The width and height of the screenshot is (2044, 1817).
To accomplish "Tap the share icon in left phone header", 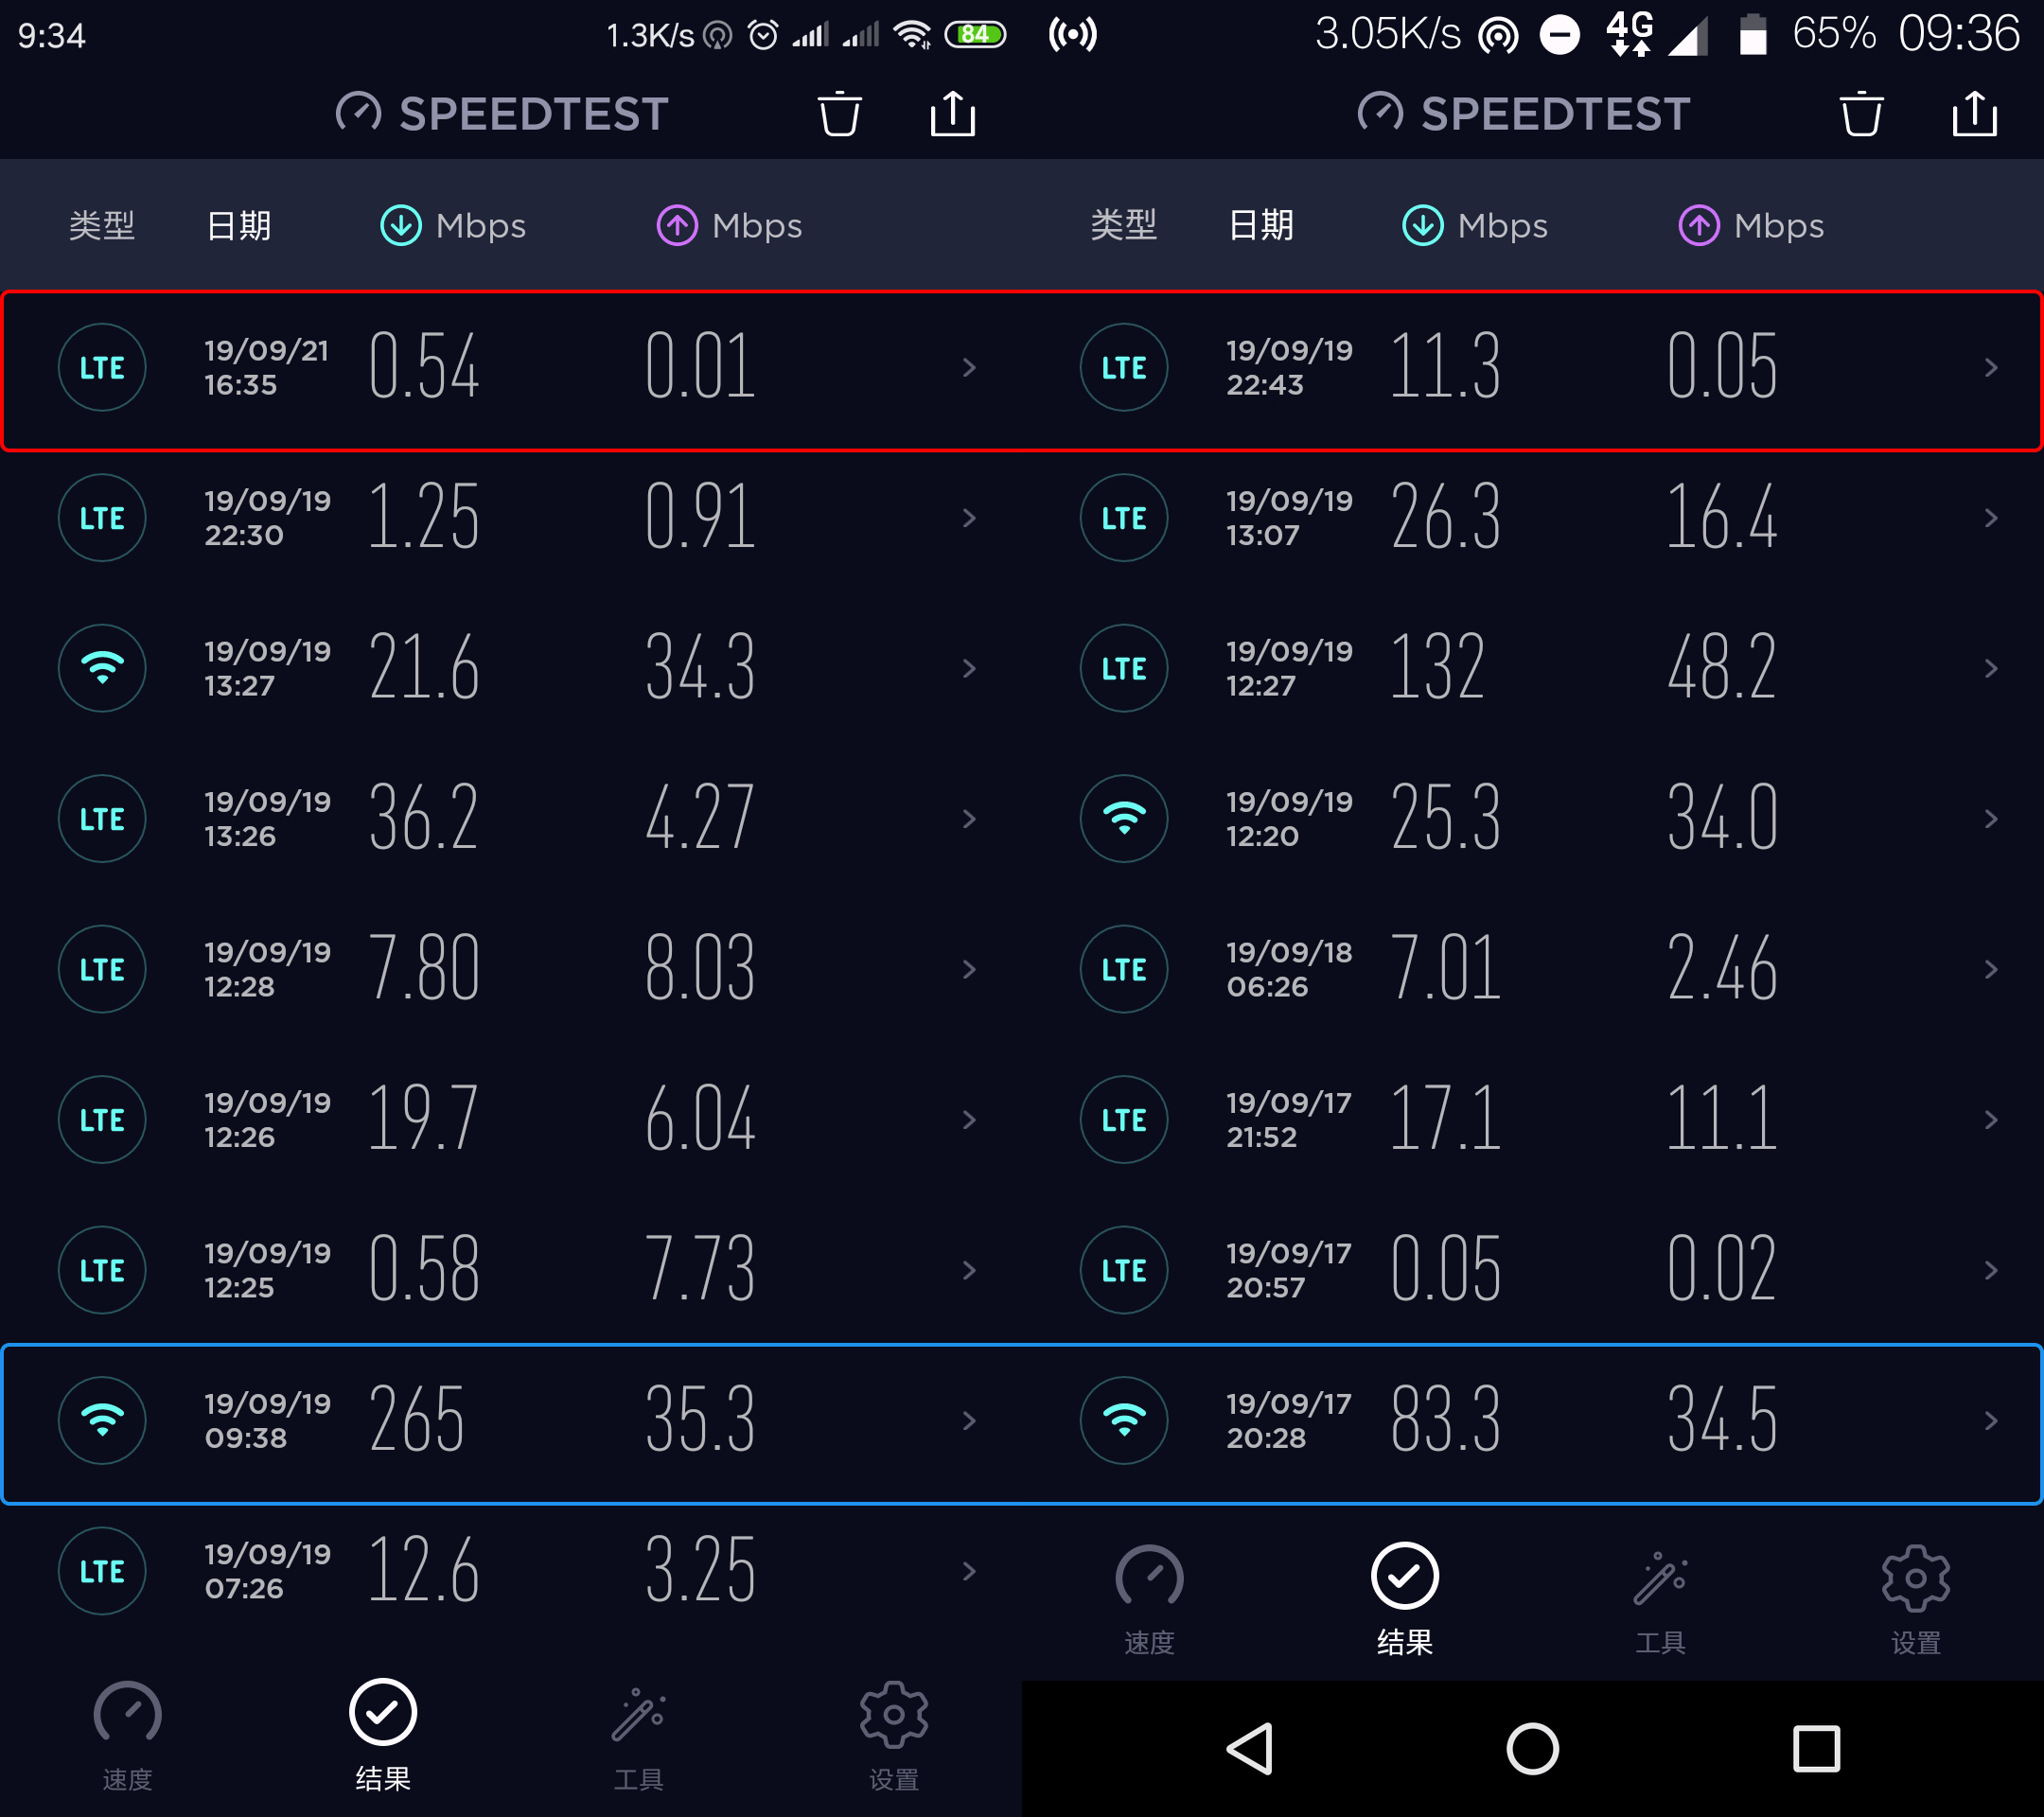I will coord(953,113).
